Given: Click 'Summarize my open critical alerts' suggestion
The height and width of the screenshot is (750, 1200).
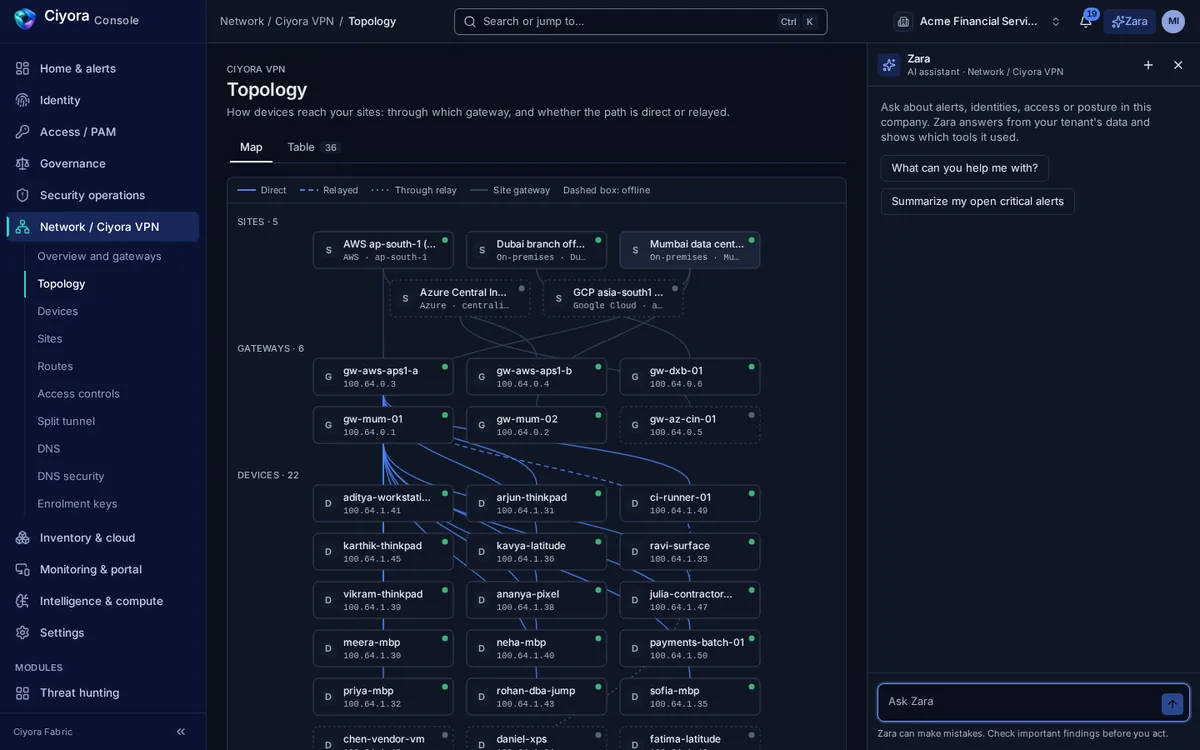Looking at the screenshot, I should tap(978, 201).
